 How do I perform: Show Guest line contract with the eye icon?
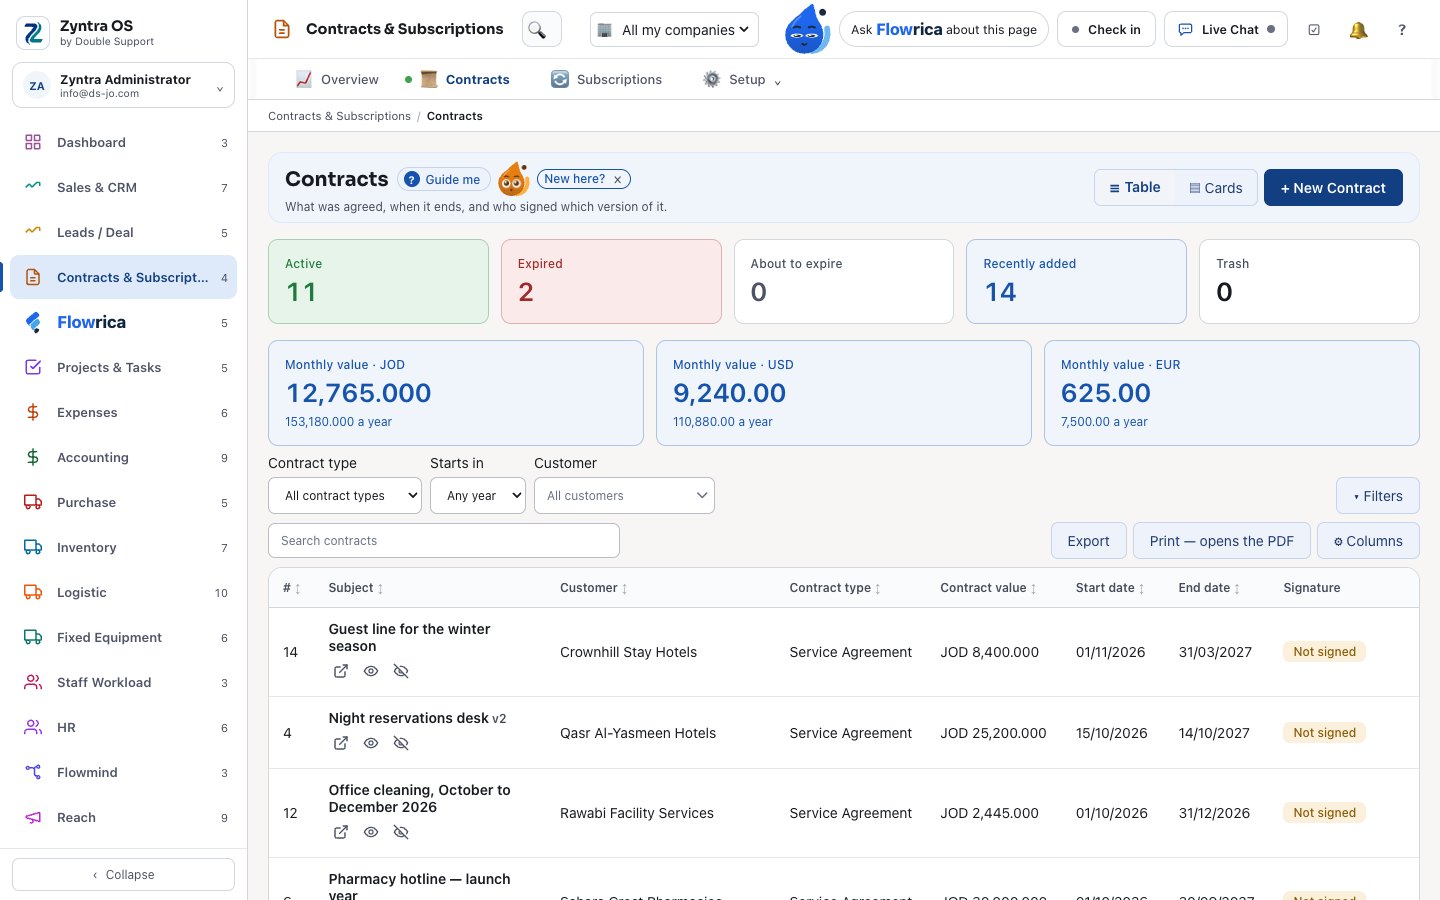click(371, 671)
